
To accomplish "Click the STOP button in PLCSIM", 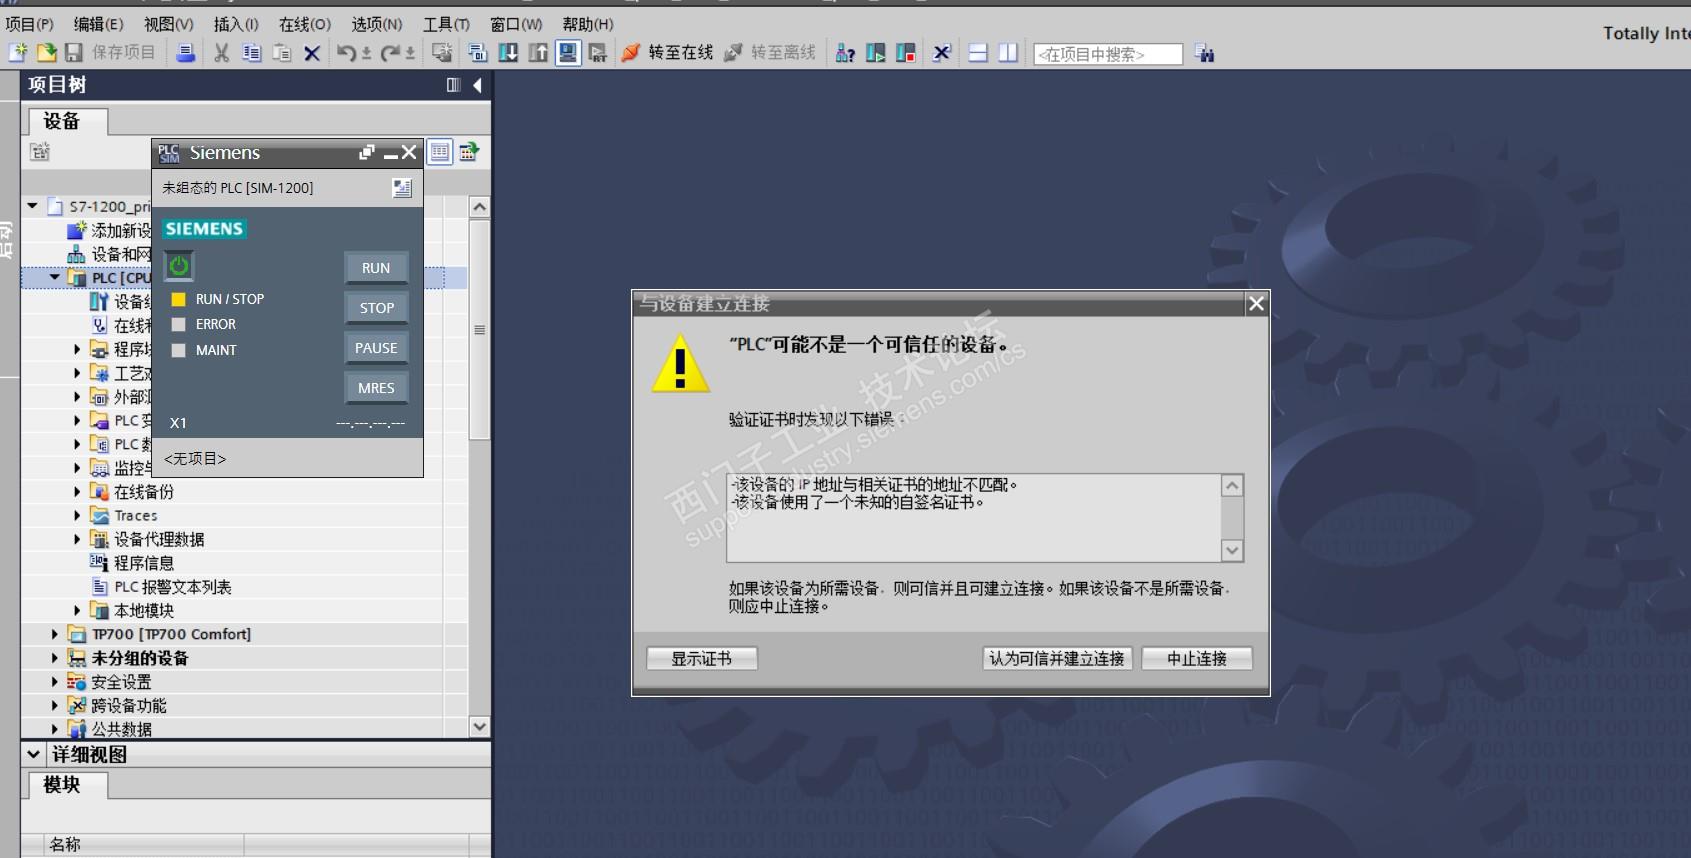I will click(376, 308).
